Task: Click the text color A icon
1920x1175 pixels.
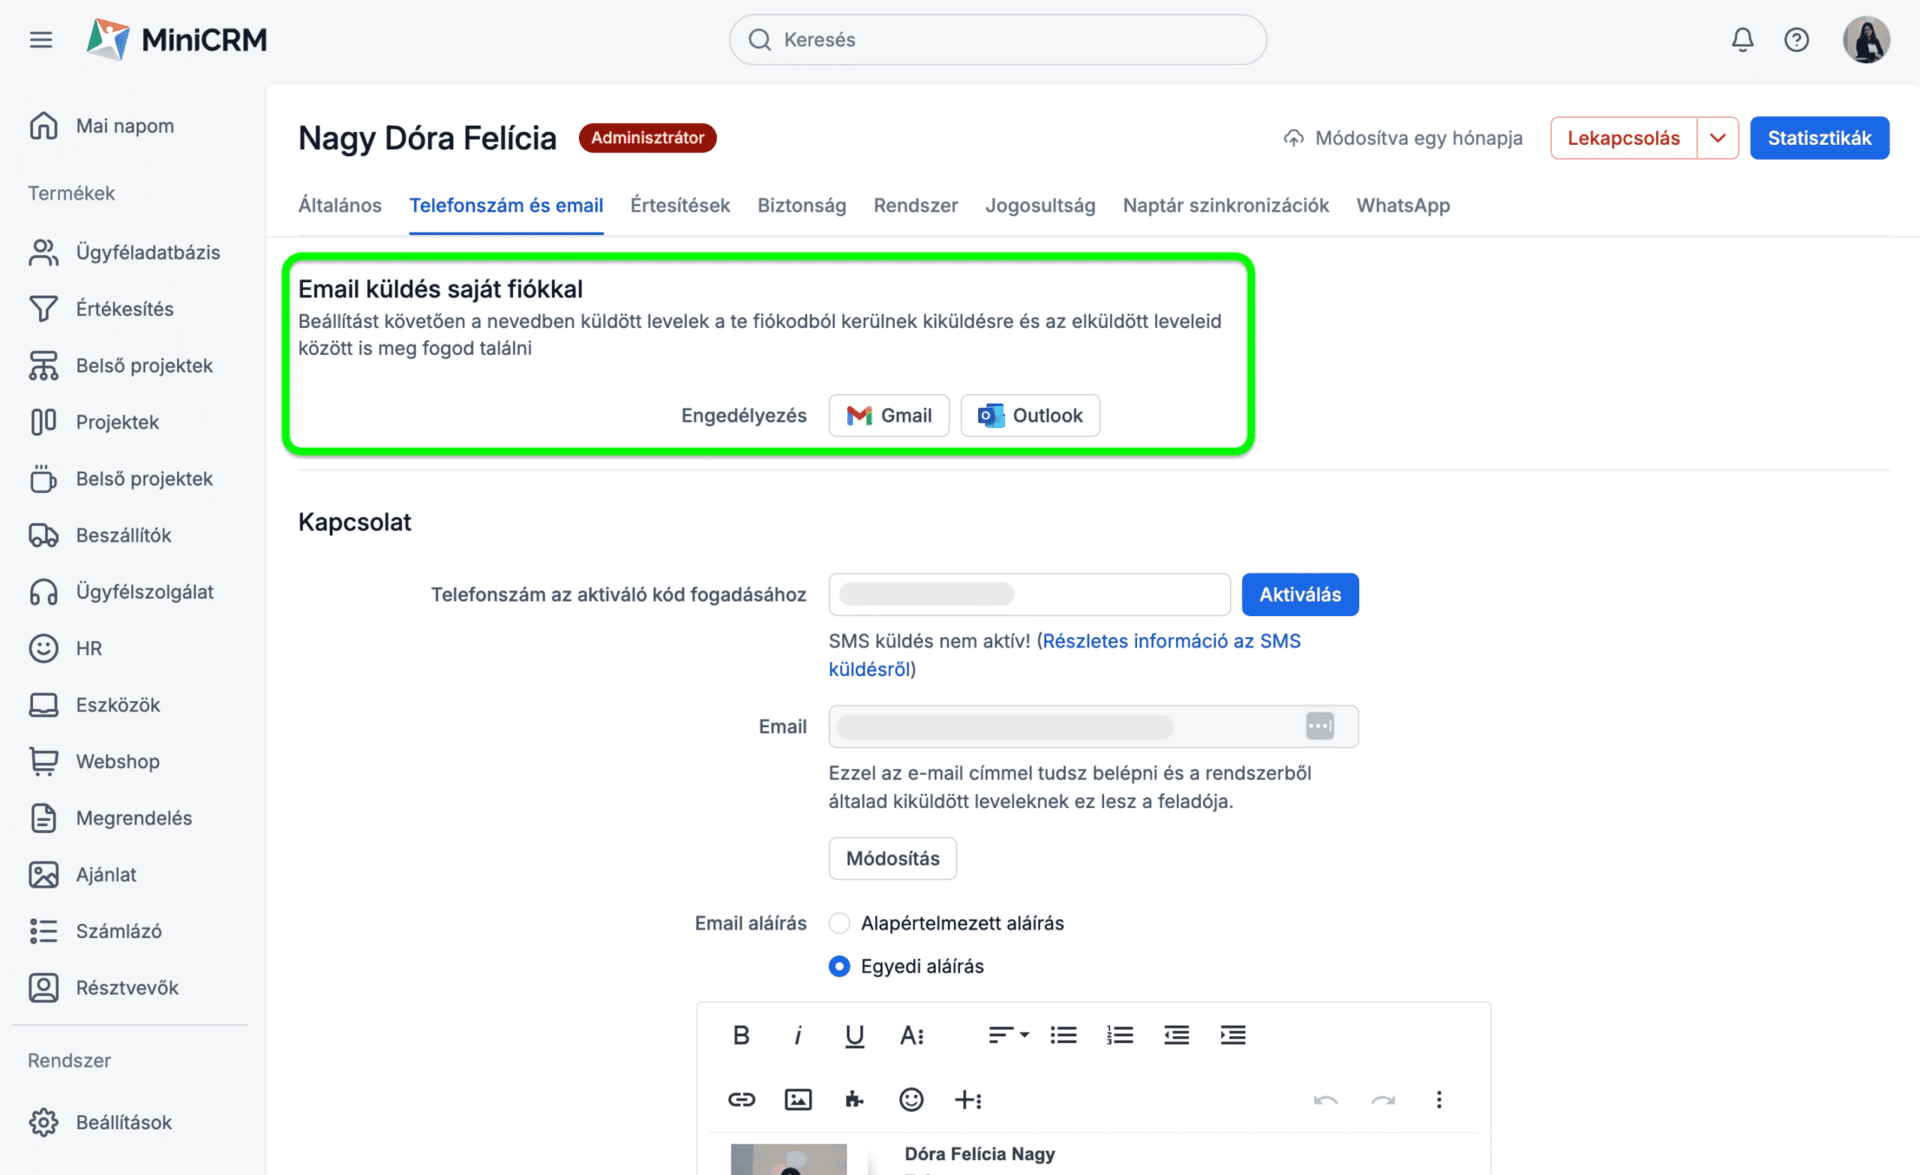Action: point(911,1035)
